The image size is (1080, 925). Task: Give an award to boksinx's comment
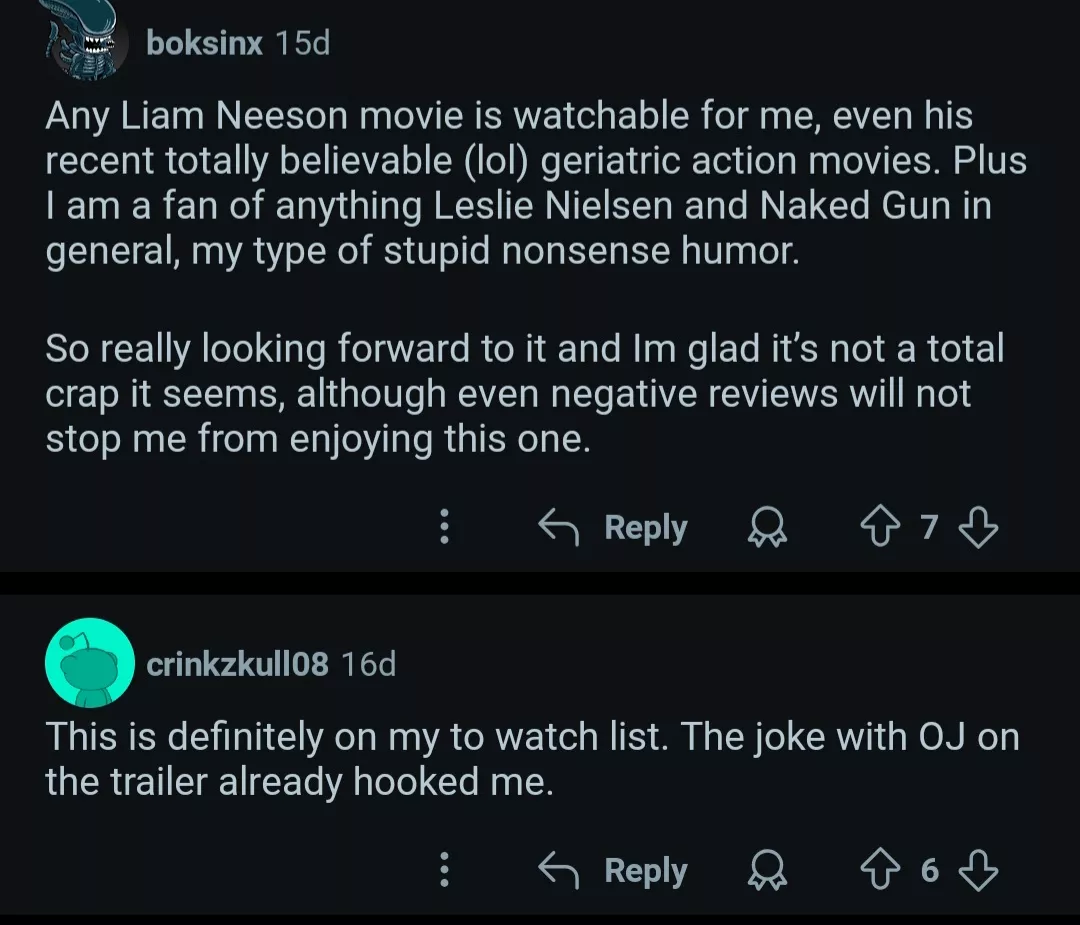coord(768,527)
